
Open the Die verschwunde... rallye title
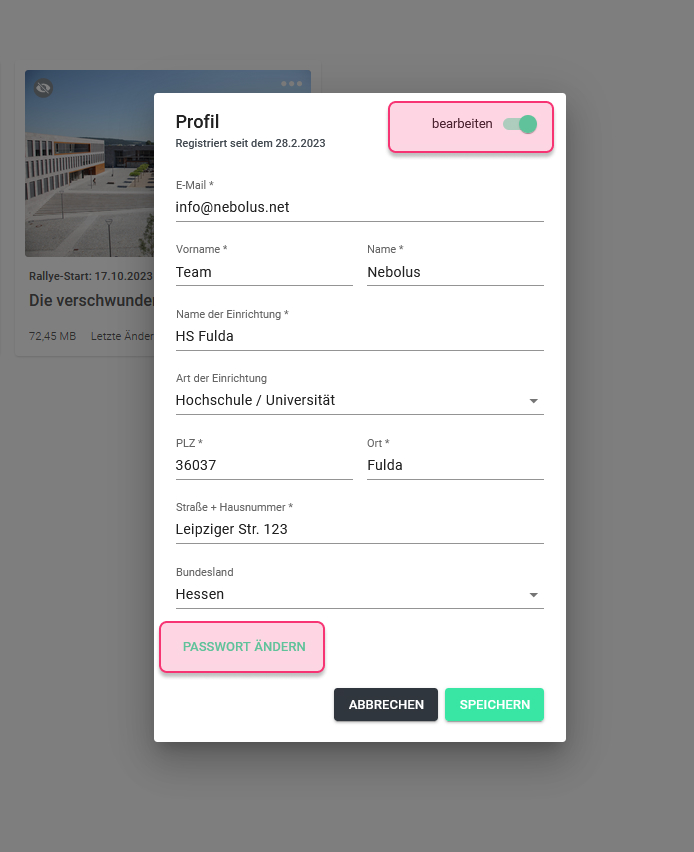pos(91,300)
